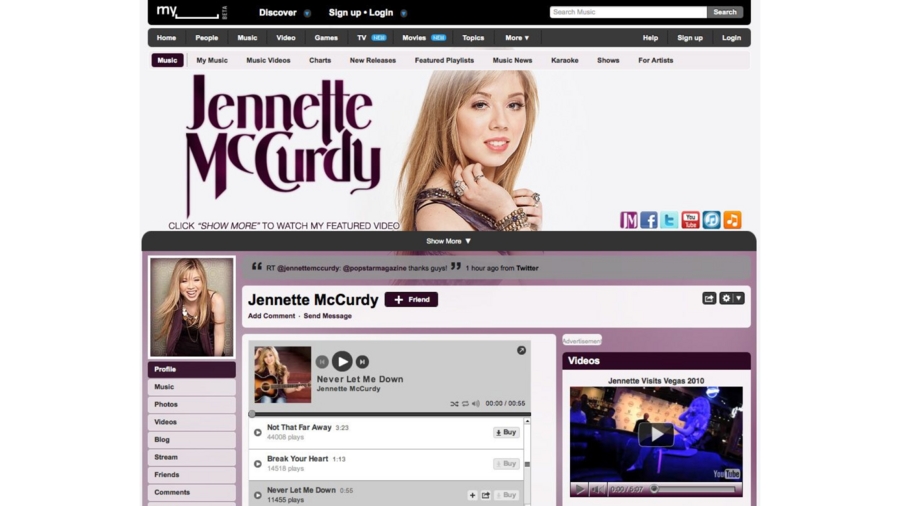This screenshot has height=506, width=900.
Task: Toggle shuffle in the music player
Action: 454,404
